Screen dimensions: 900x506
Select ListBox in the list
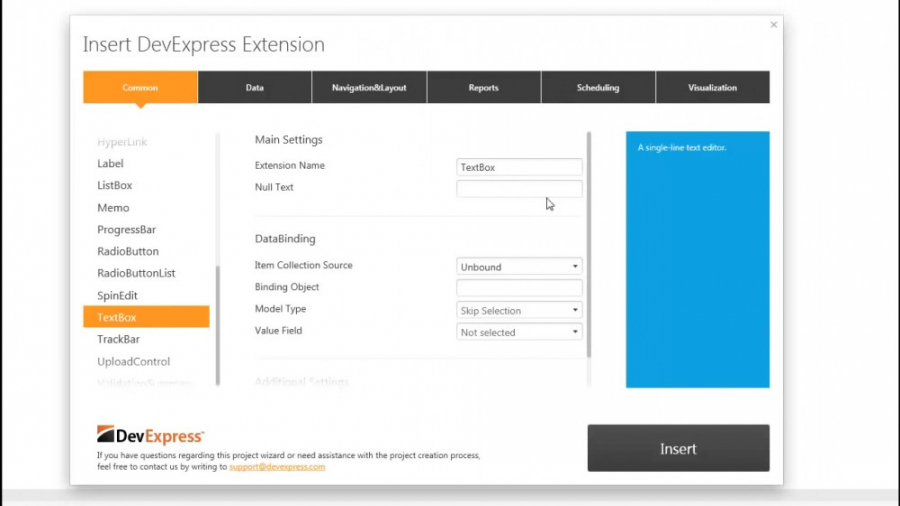pyautogui.click(x=115, y=185)
